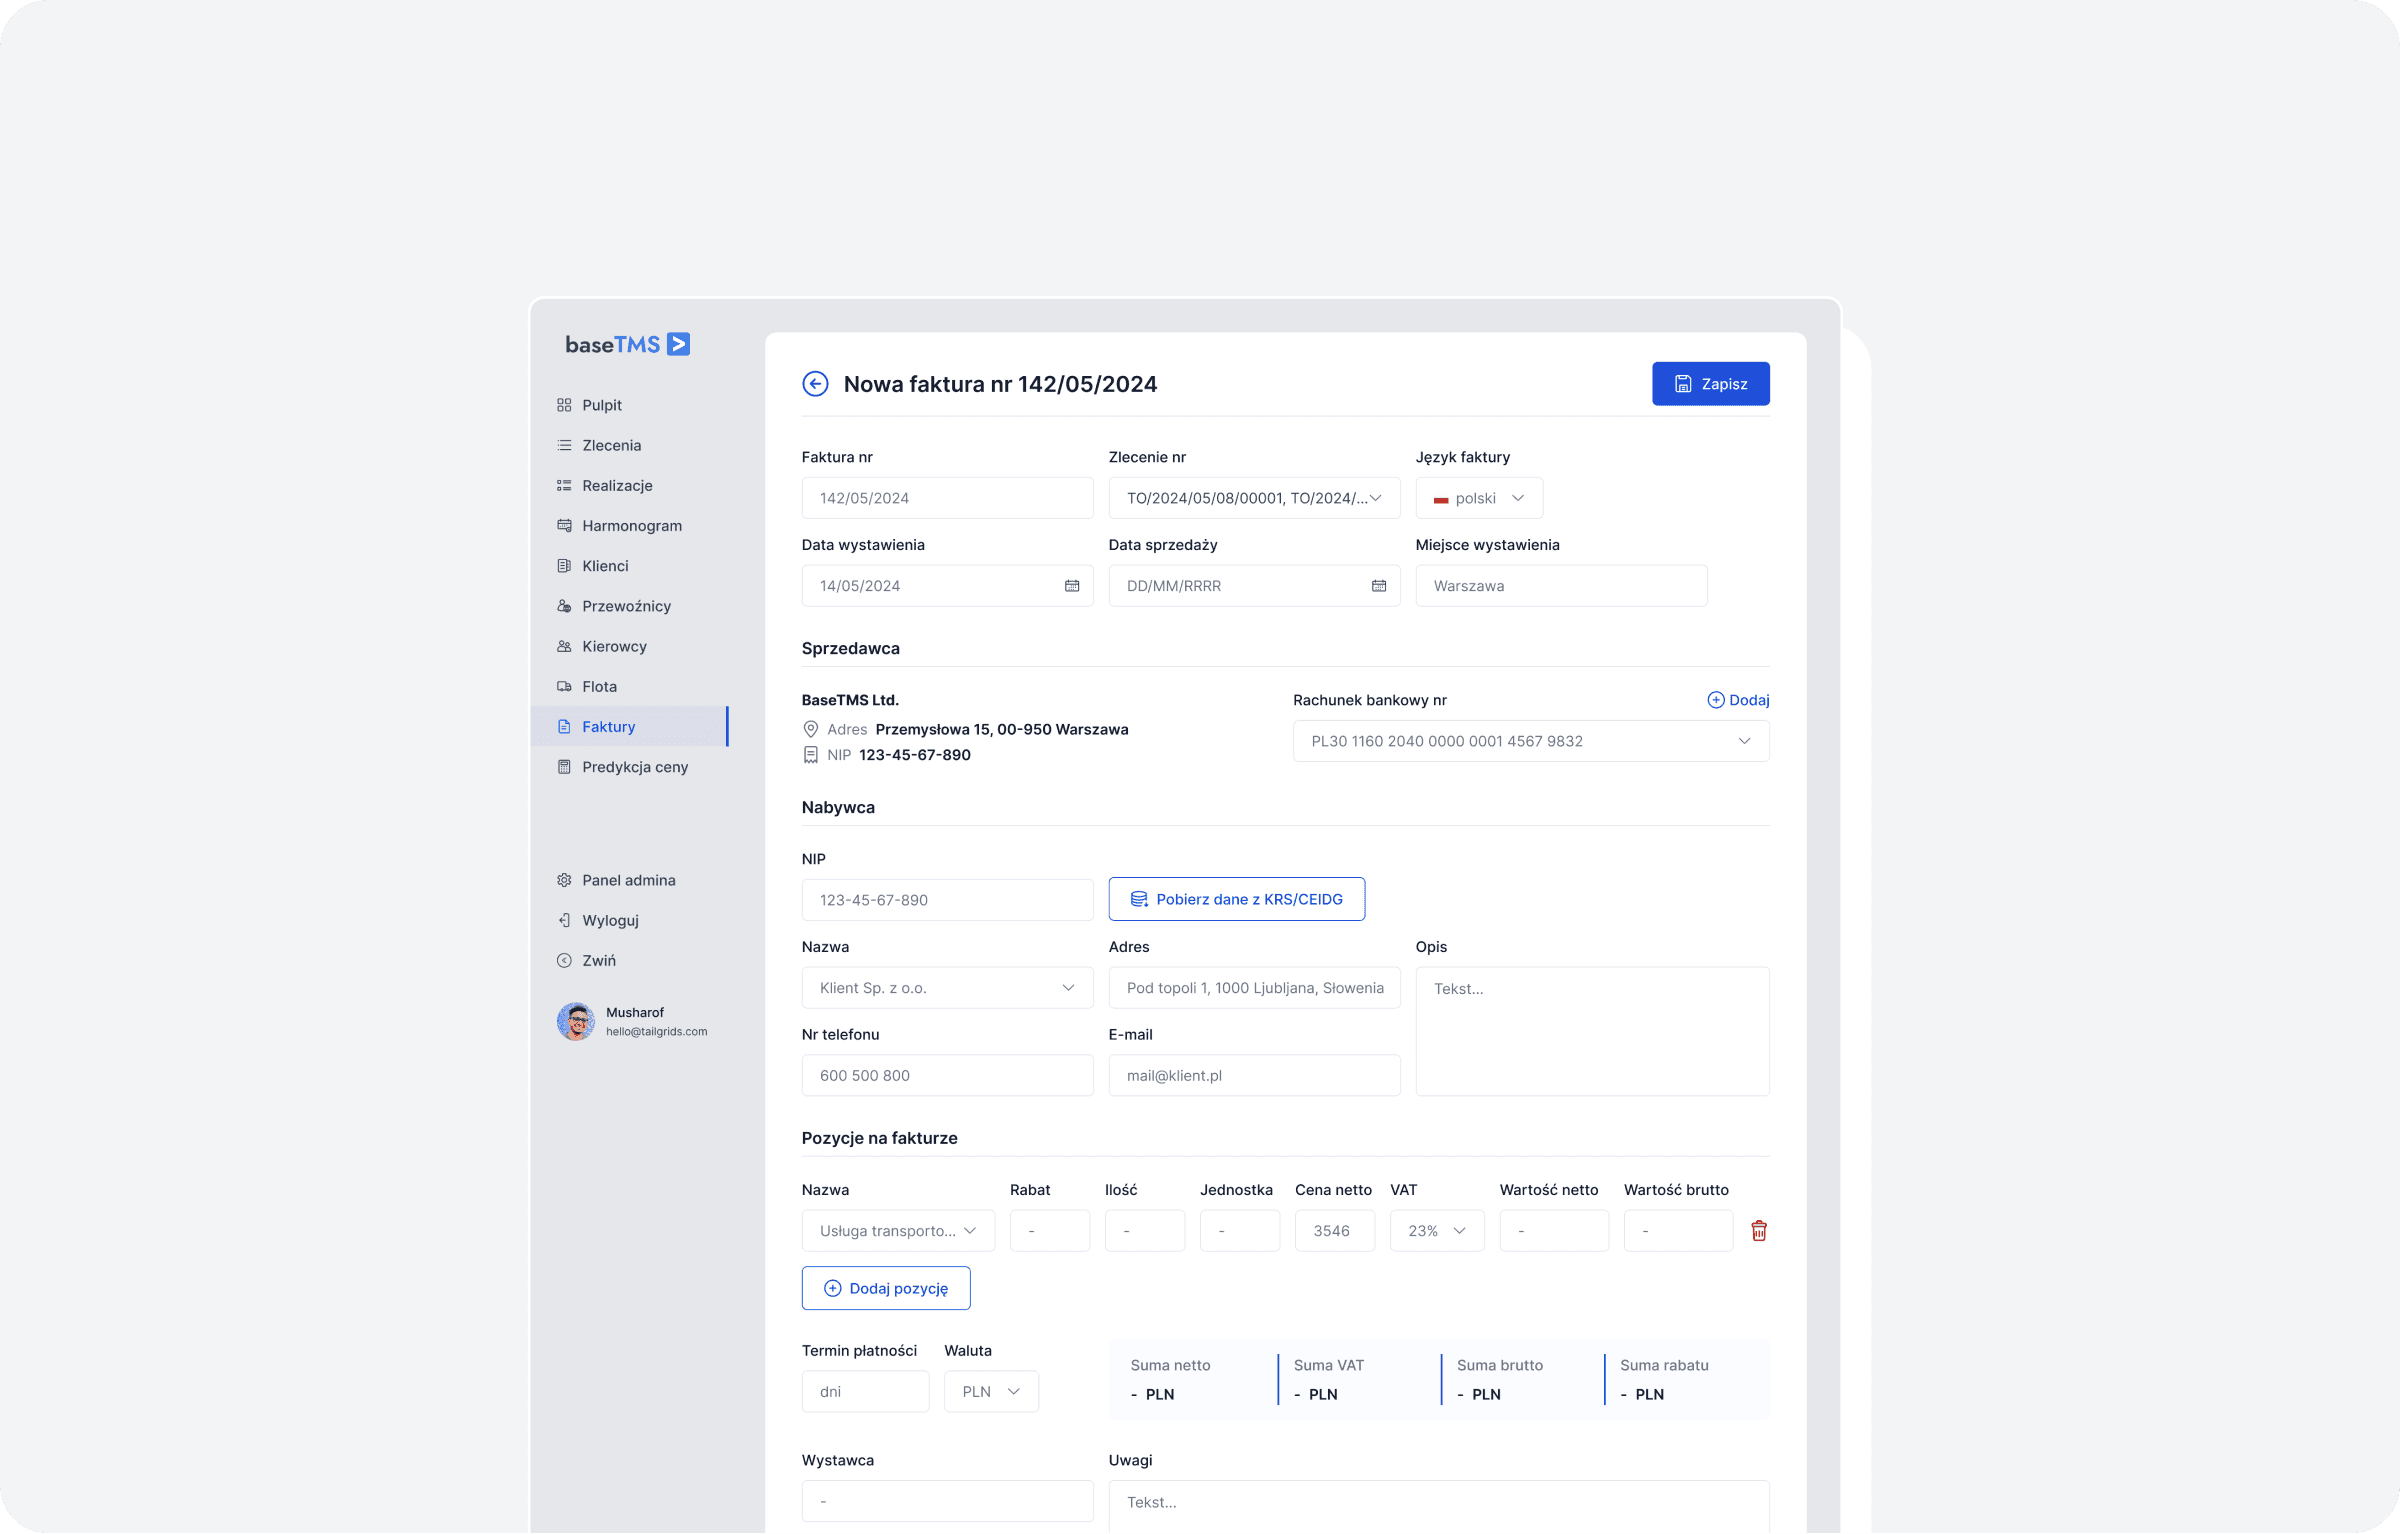Open the VAT 23% dropdown
The height and width of the screenshot is (1534, 2400).
tap(1436, 1231)
